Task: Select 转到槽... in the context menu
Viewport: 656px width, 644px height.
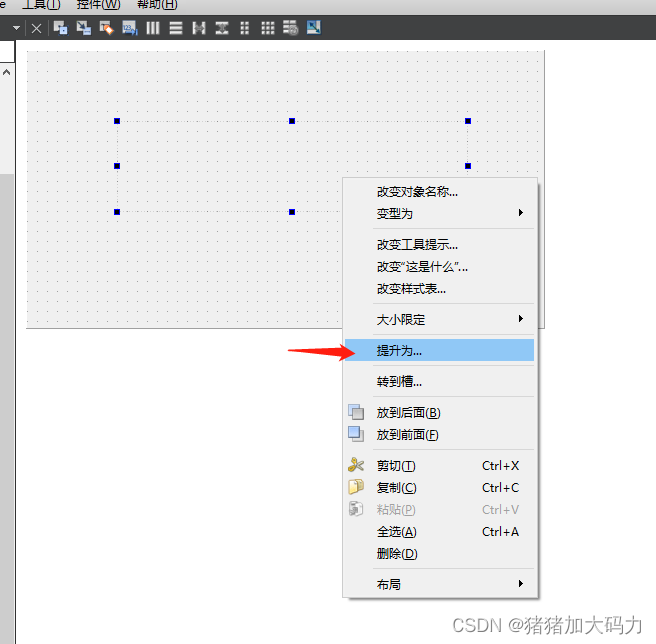Action: [x=439, y=381]
